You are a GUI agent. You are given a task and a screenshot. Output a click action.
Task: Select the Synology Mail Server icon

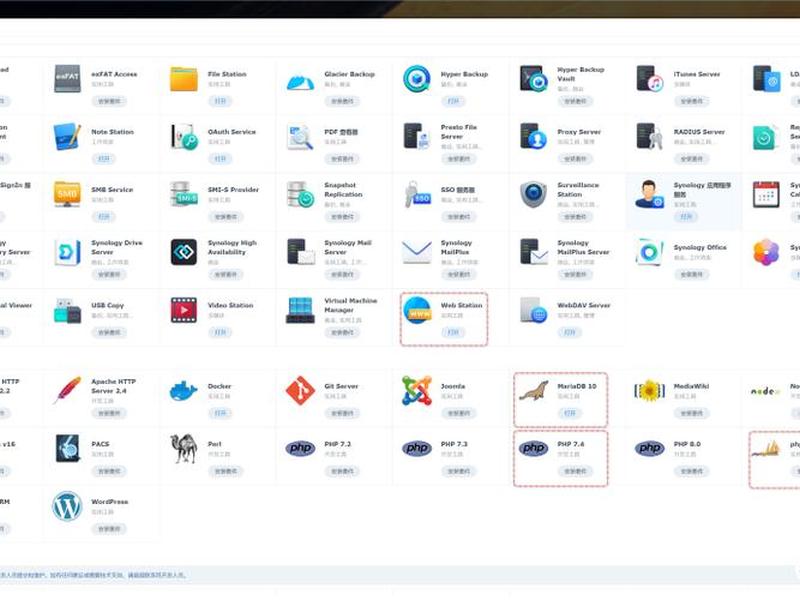(x=301, y=252)
